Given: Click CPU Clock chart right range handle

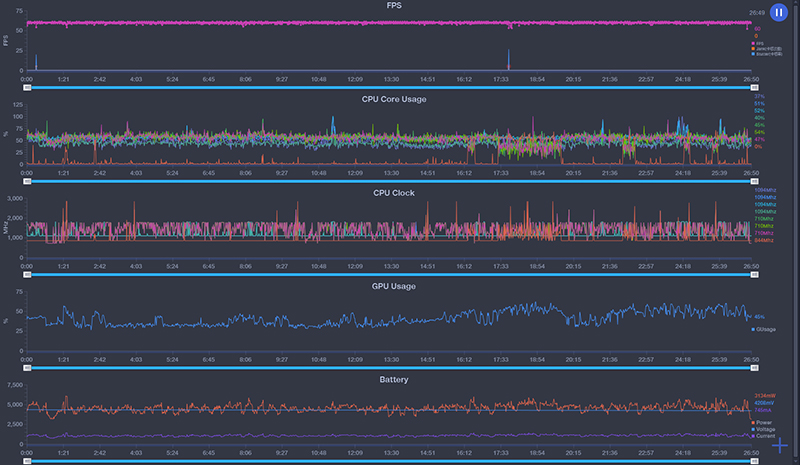Looking at the screenshot, I should coord(754,275).
